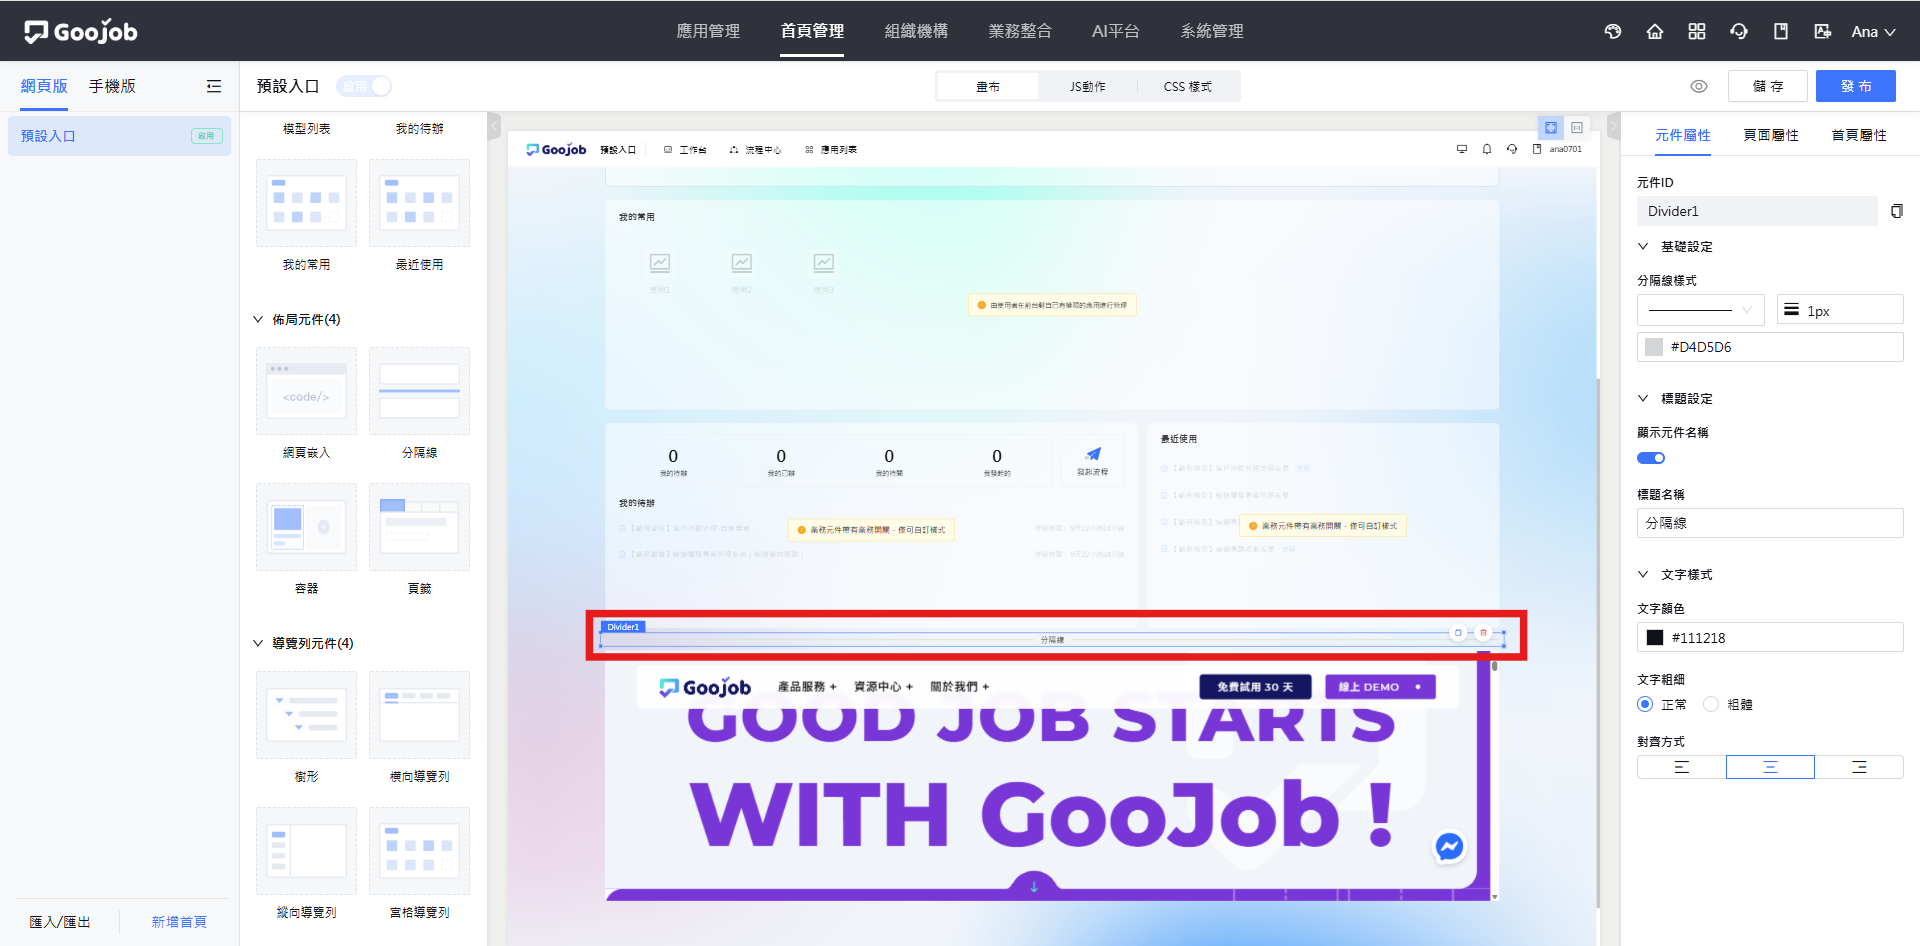Align title text to the center
This screenshot has height=946, width=1920.
1770,767
